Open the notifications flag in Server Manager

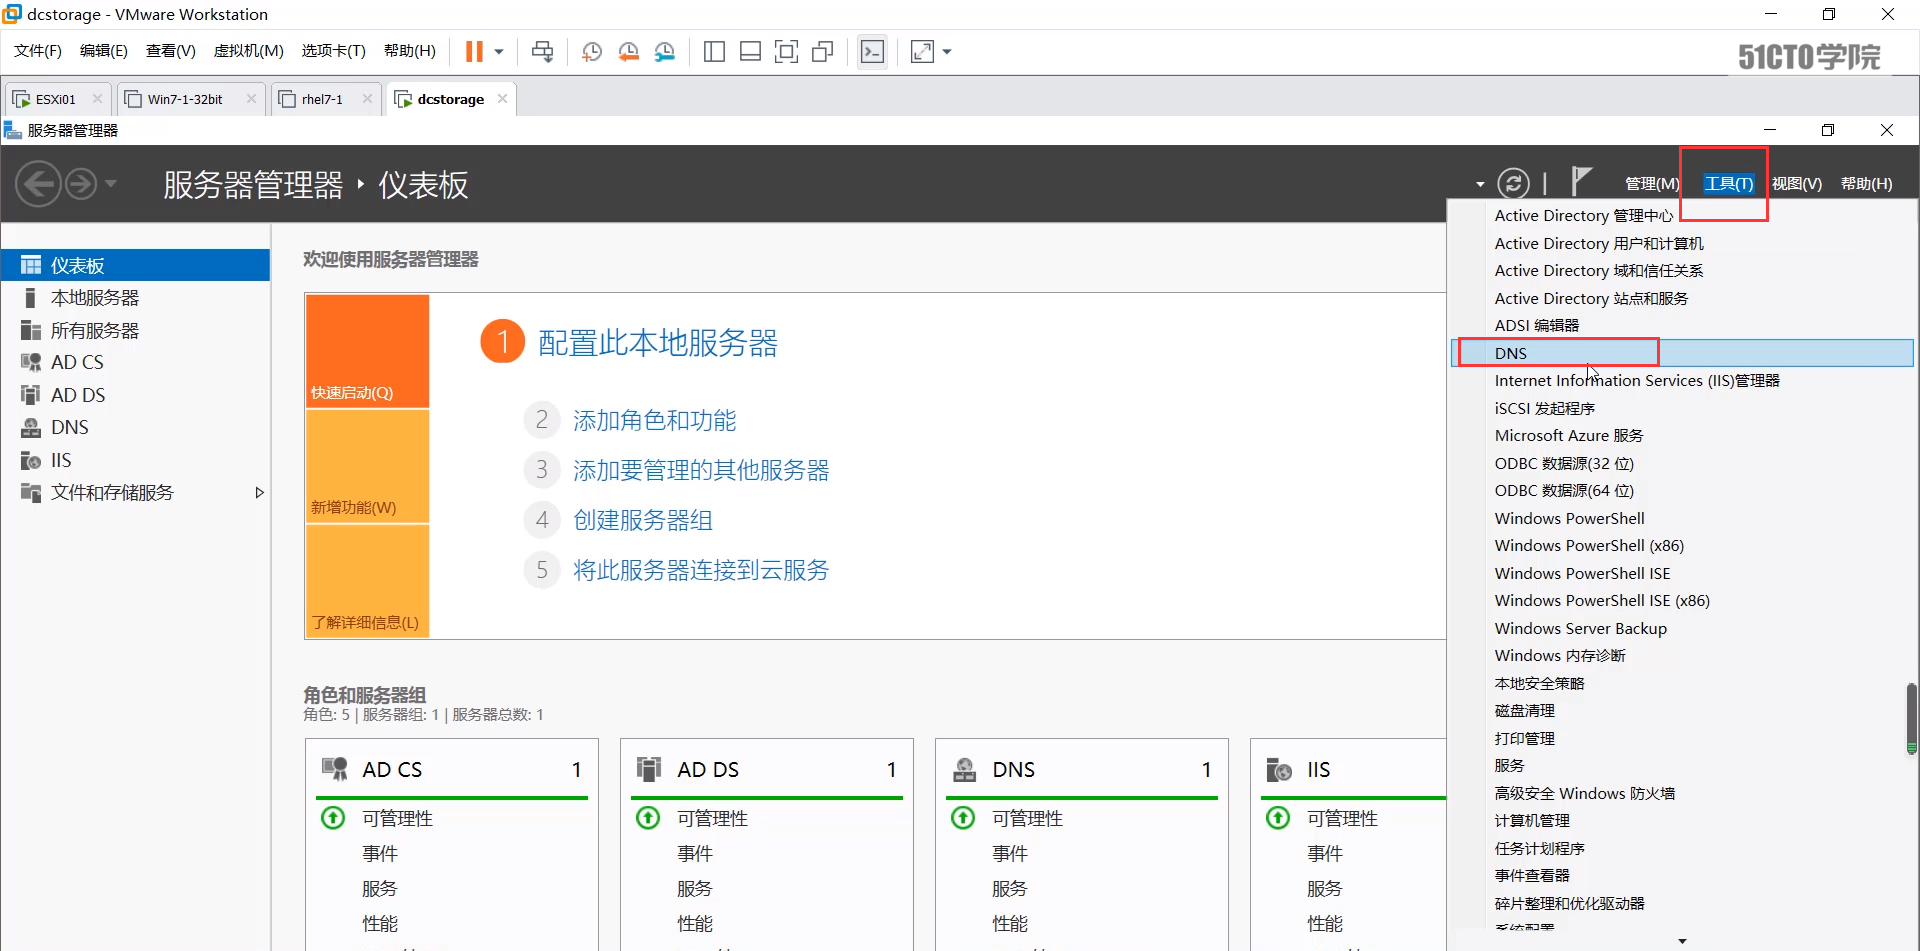coord(1580,181)
